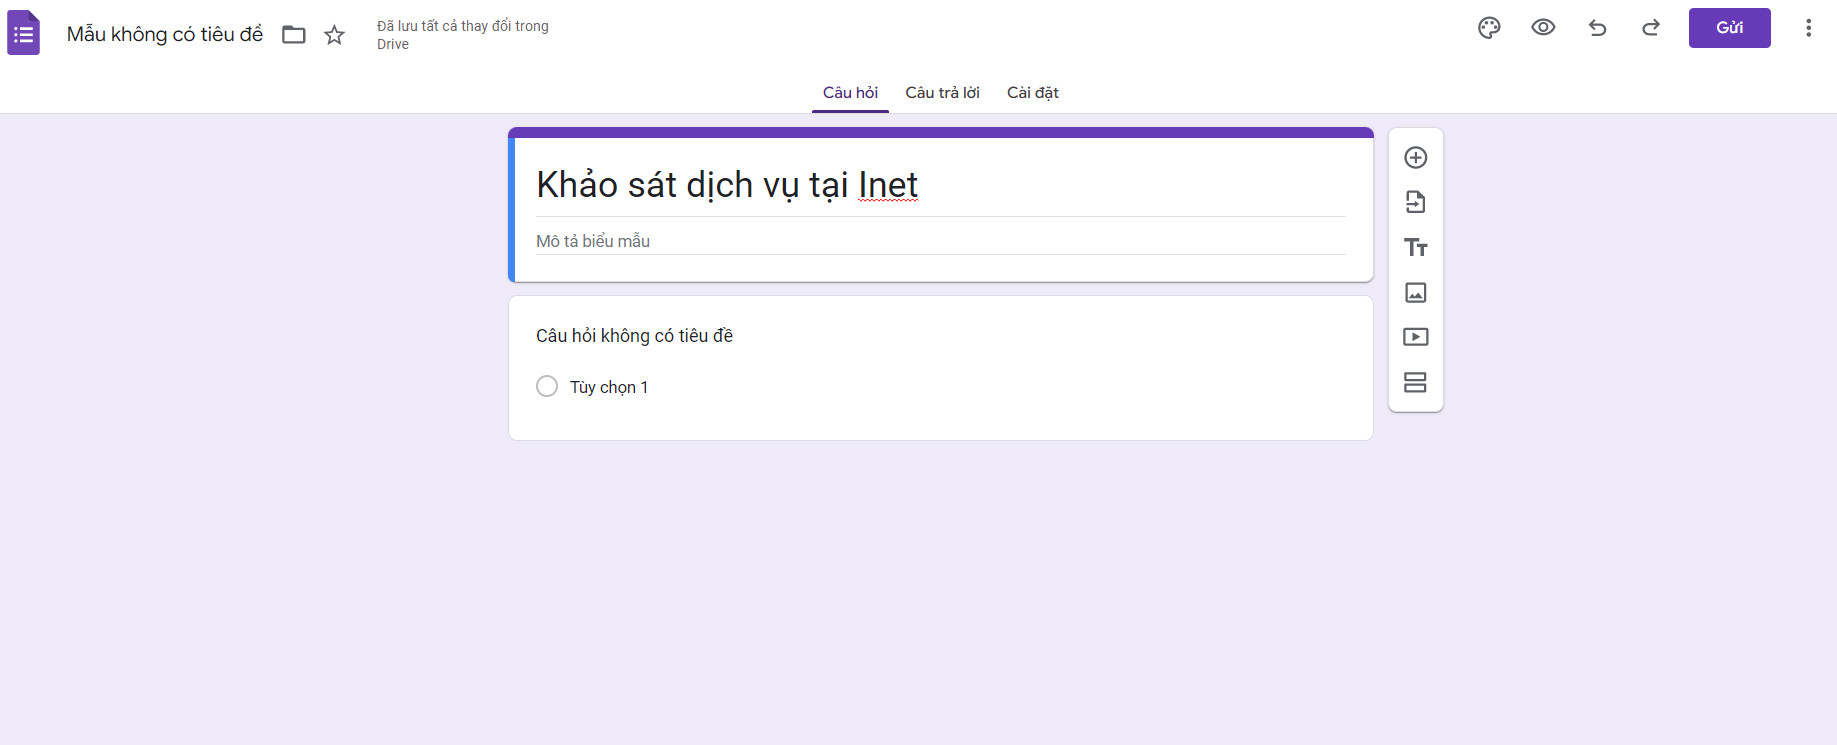Screen dimensions: 1837x745
Task: Add a new section with section icon
Action: pos(1415,382)
